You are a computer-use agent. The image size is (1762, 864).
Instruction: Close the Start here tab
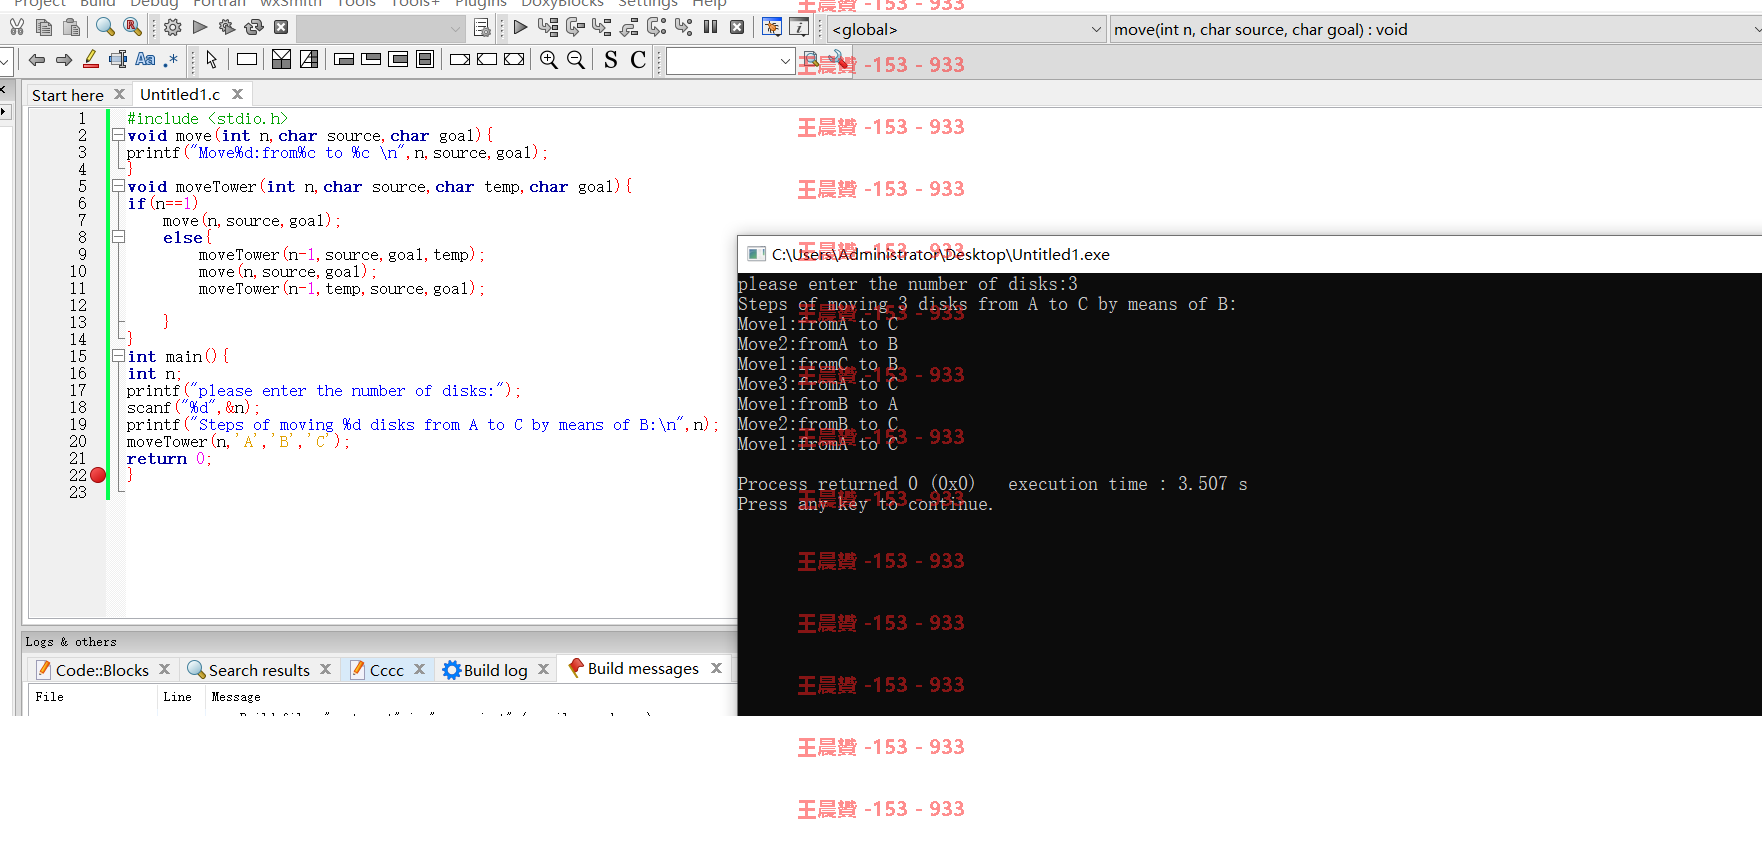[119, 94]
